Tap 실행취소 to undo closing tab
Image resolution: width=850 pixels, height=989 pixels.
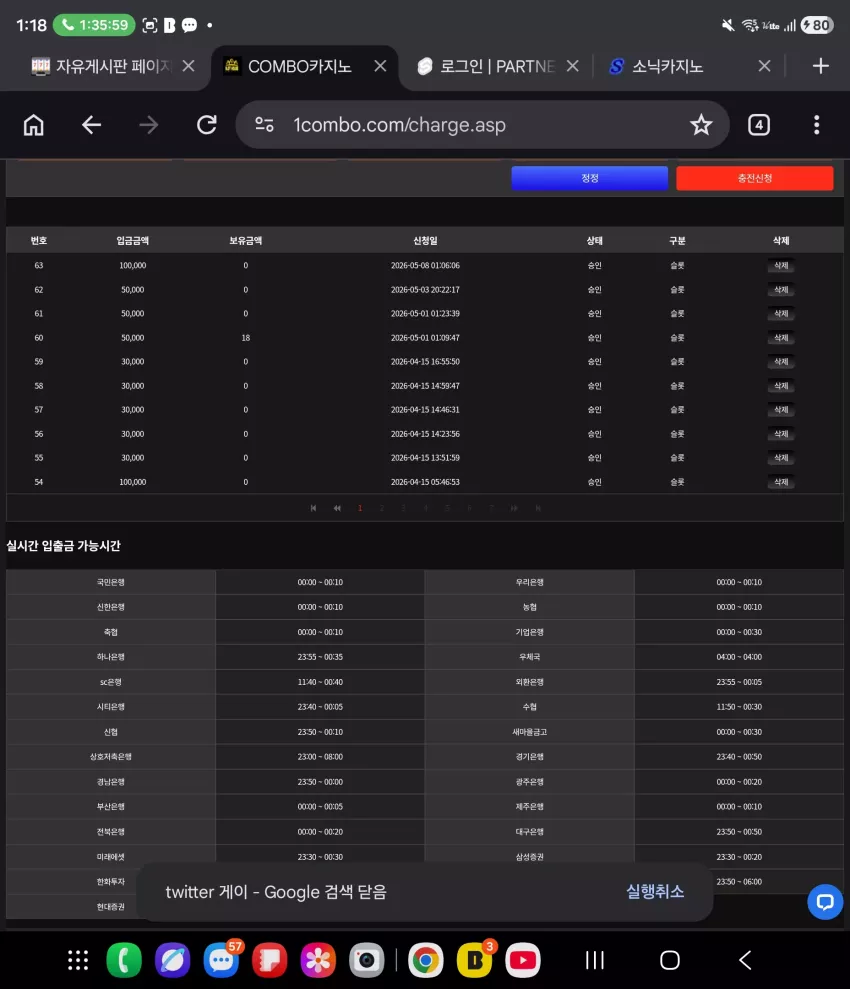(x=655, y=891)
